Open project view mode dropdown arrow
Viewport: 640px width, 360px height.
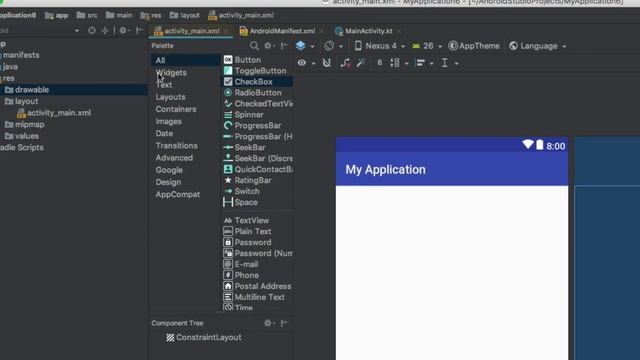(x=76, y=31)
